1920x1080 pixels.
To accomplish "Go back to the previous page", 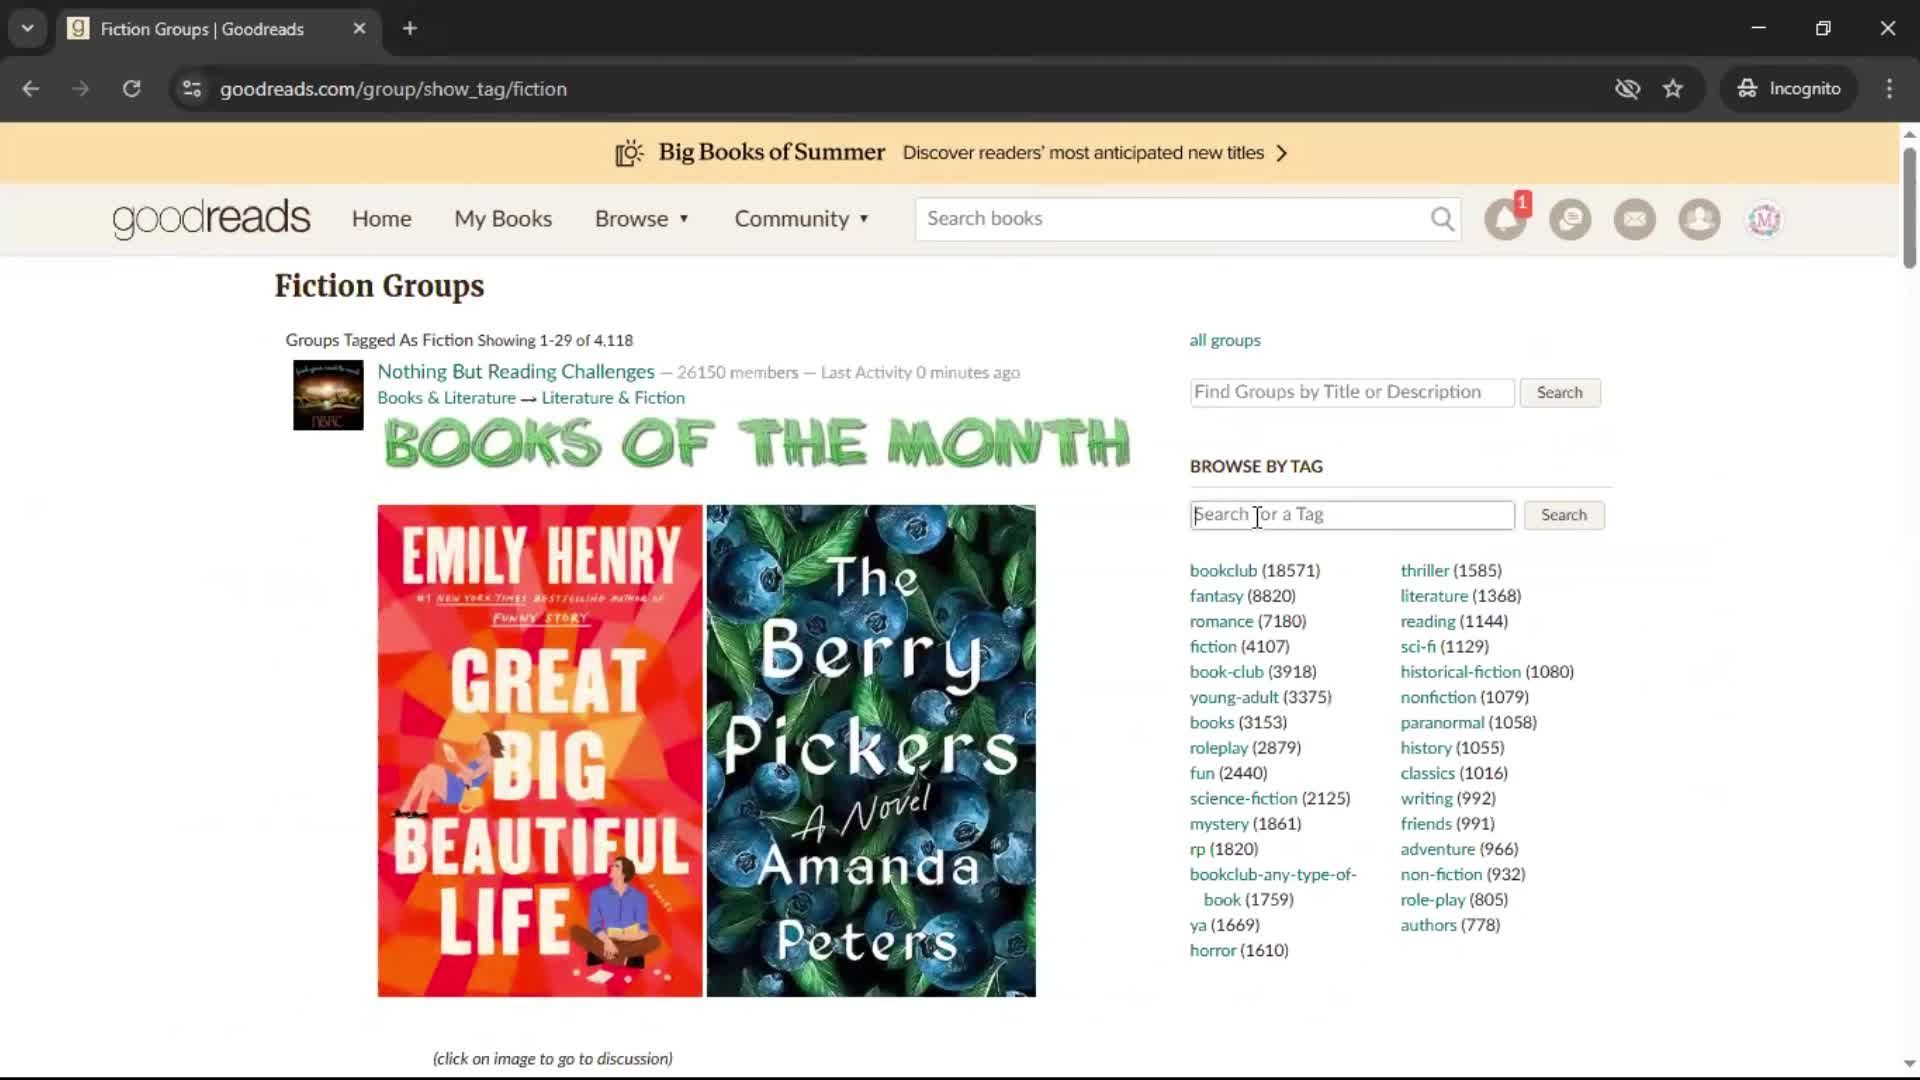I will [31, 89].
